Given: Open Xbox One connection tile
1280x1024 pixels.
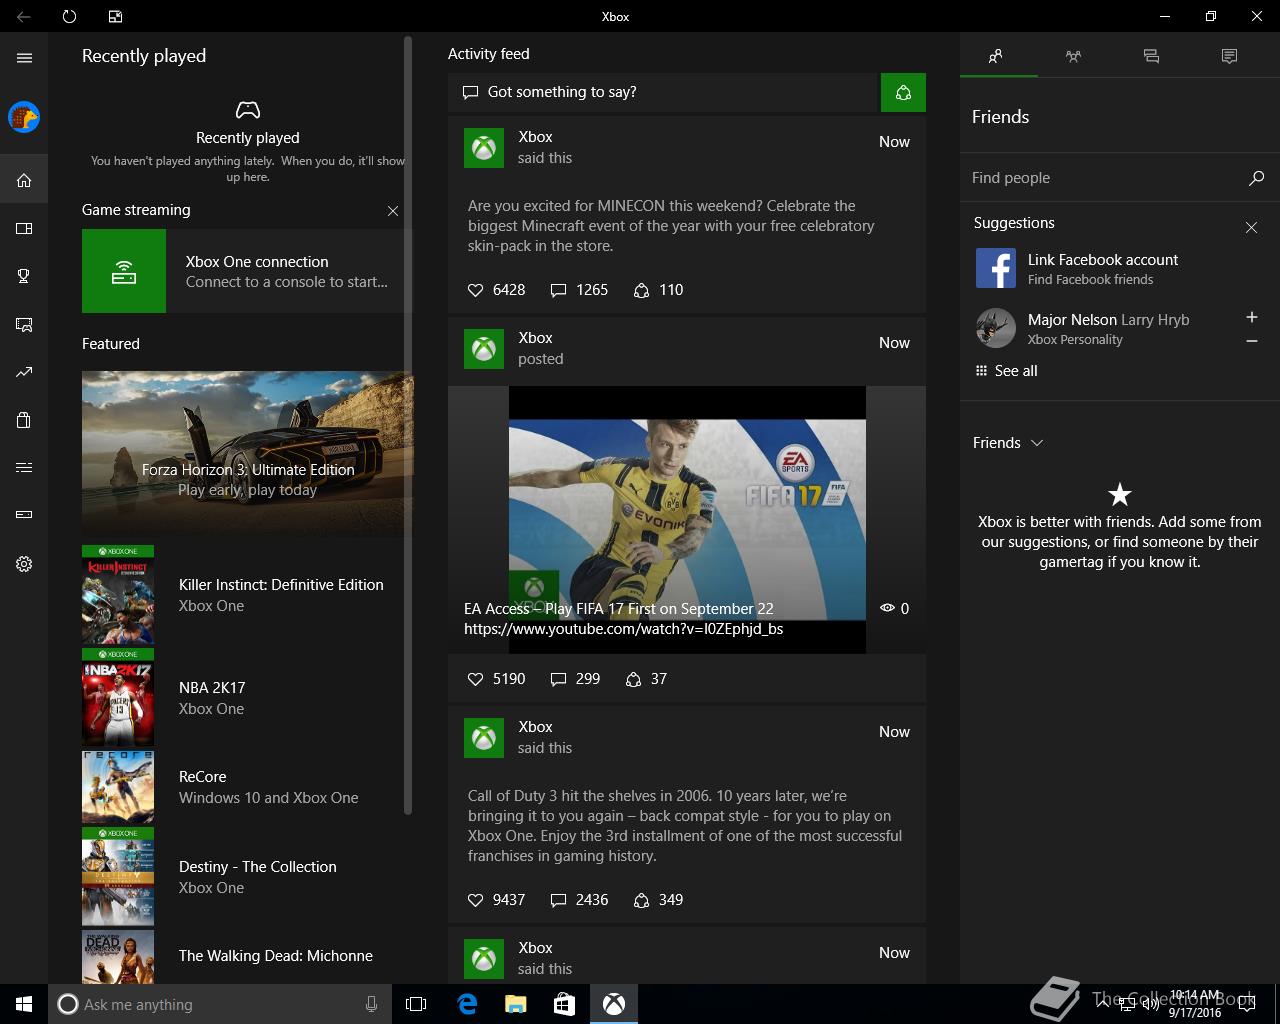Looking at the screenshot, I should (247, 271).
